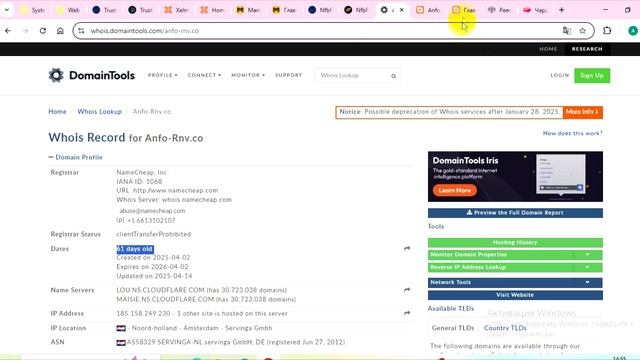Click Learn More on the Iris ad

point(454,190)
